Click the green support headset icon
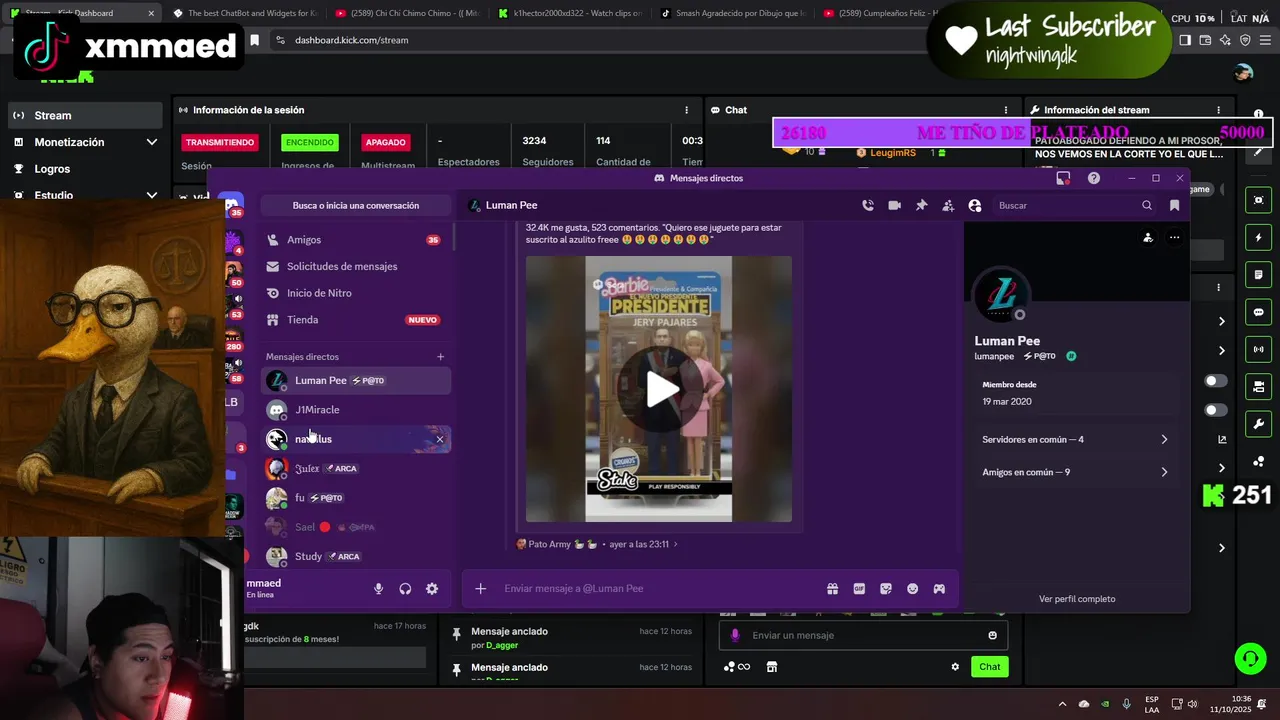 1250,658
